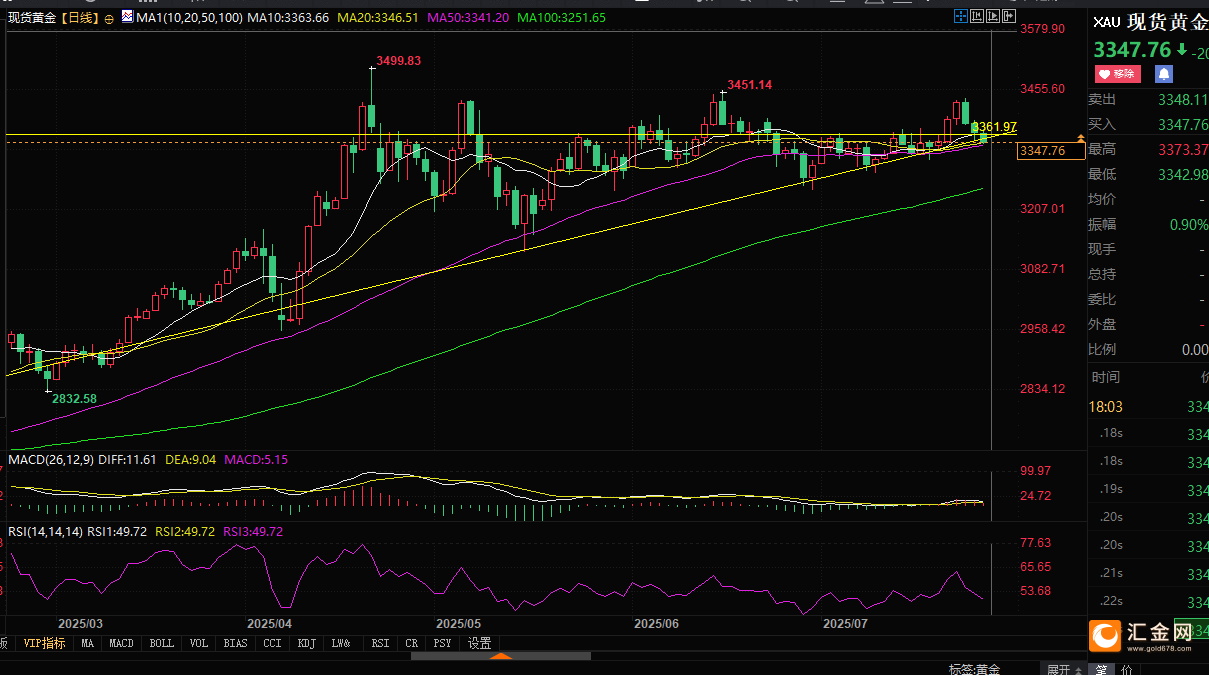The width and height of the screenshot is (1209, 675).
Task: Click the 振幅 0.90% row
Action: (1148, 225)
